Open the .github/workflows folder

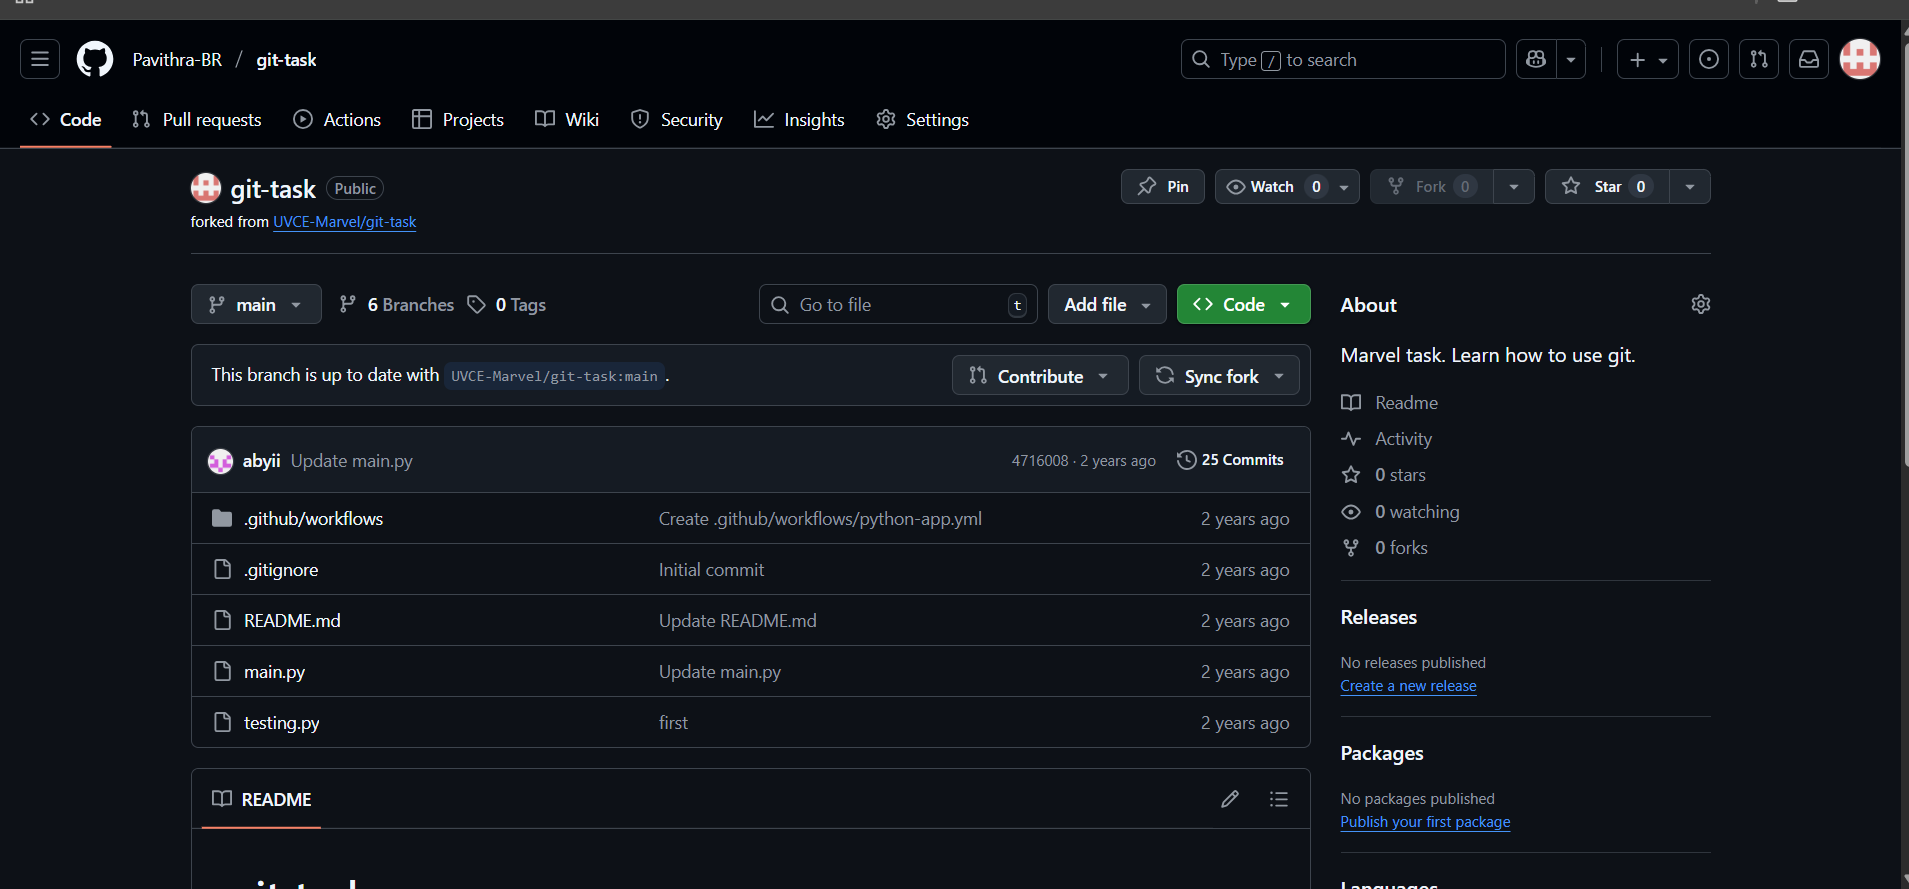[313, 519]
